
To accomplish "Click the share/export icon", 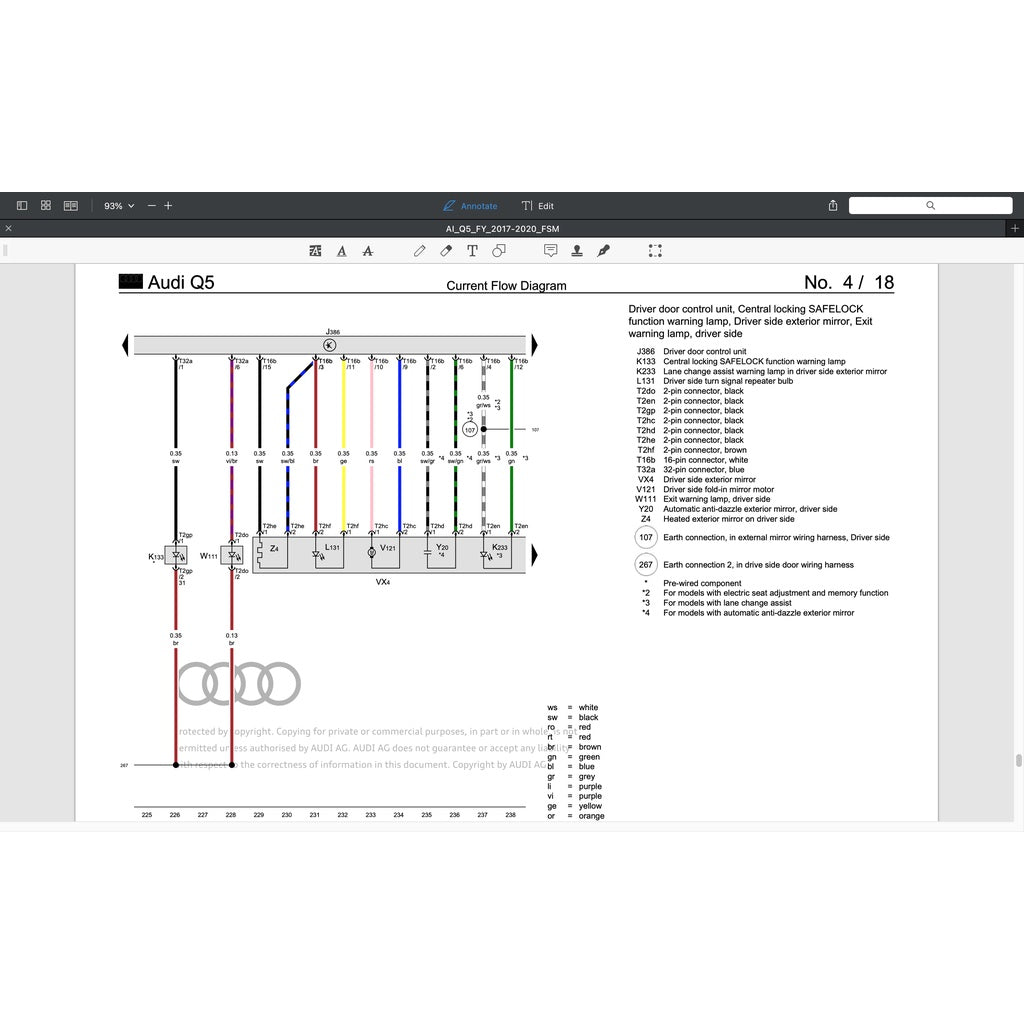I will [833, 205].
